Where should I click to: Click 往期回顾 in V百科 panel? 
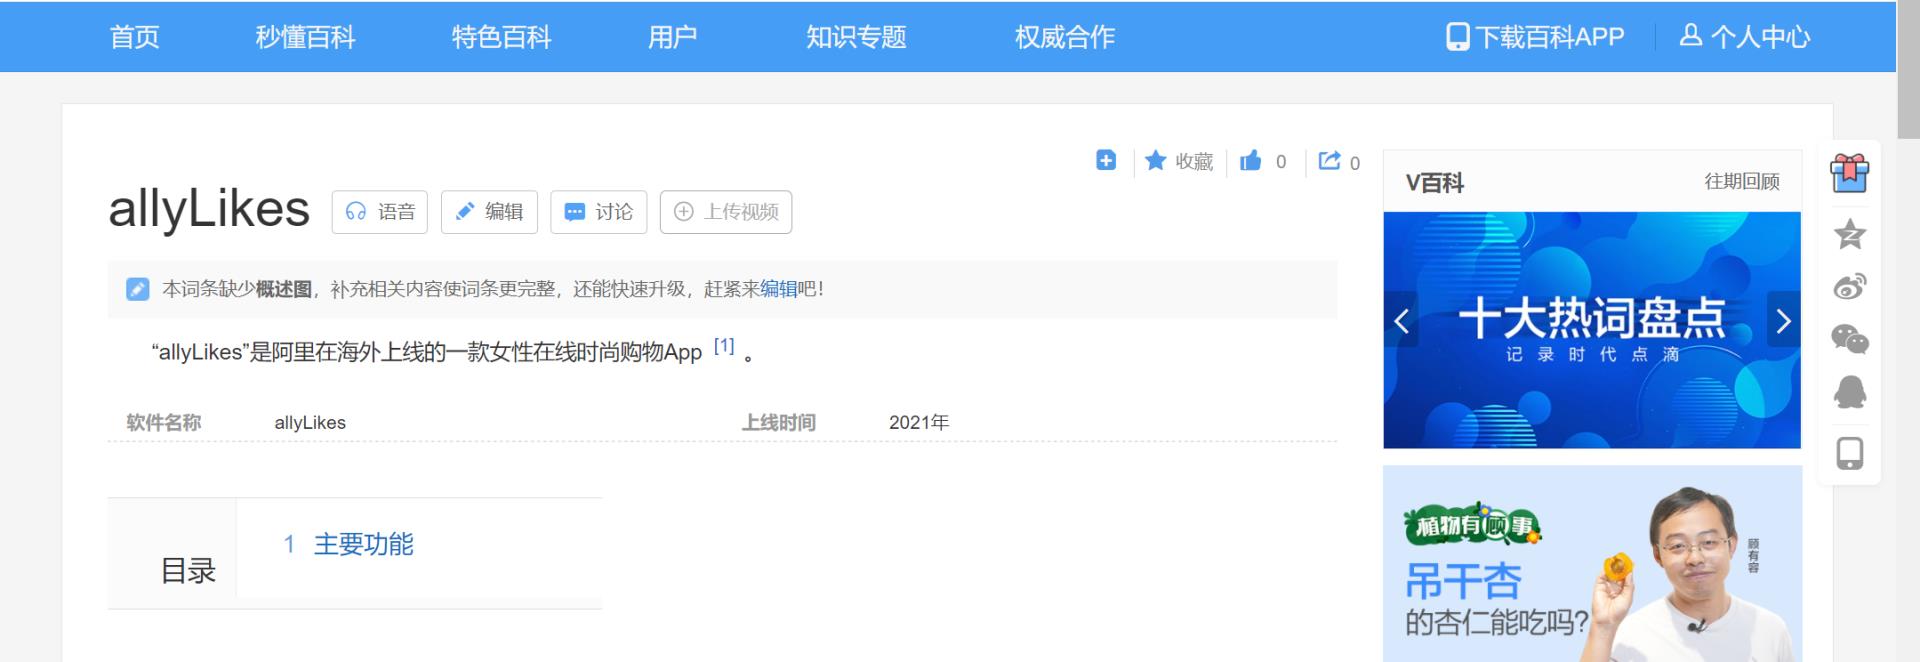1742,181
